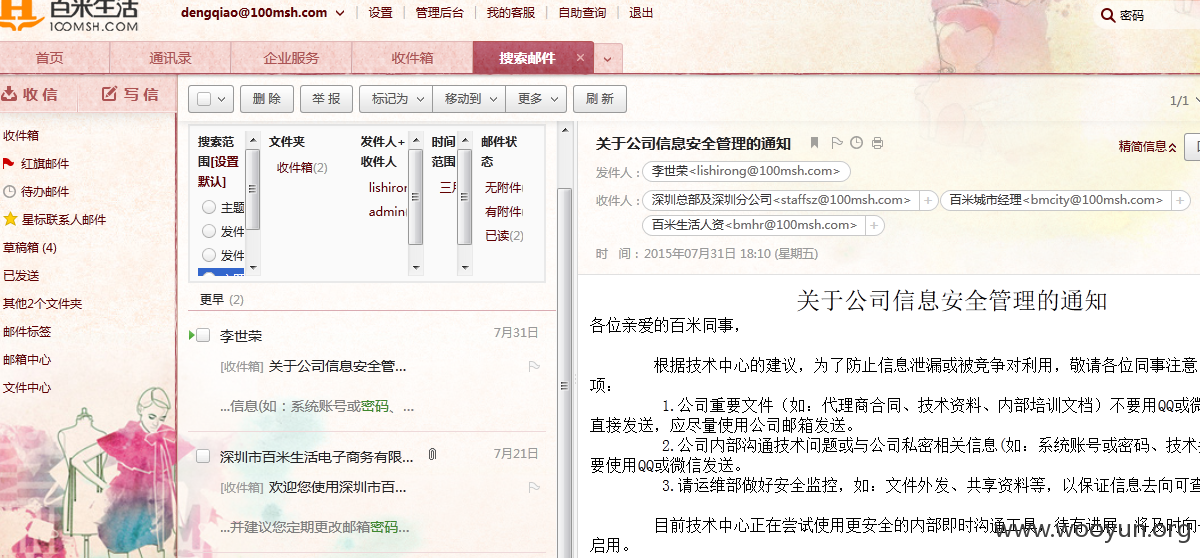1200x558 pixels.
Task: Click the 刷新 button
Action: [x=600, y=99]
